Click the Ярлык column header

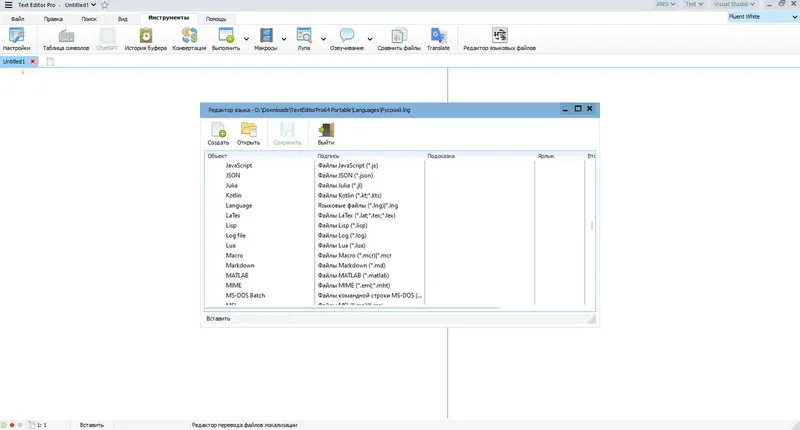560,156
